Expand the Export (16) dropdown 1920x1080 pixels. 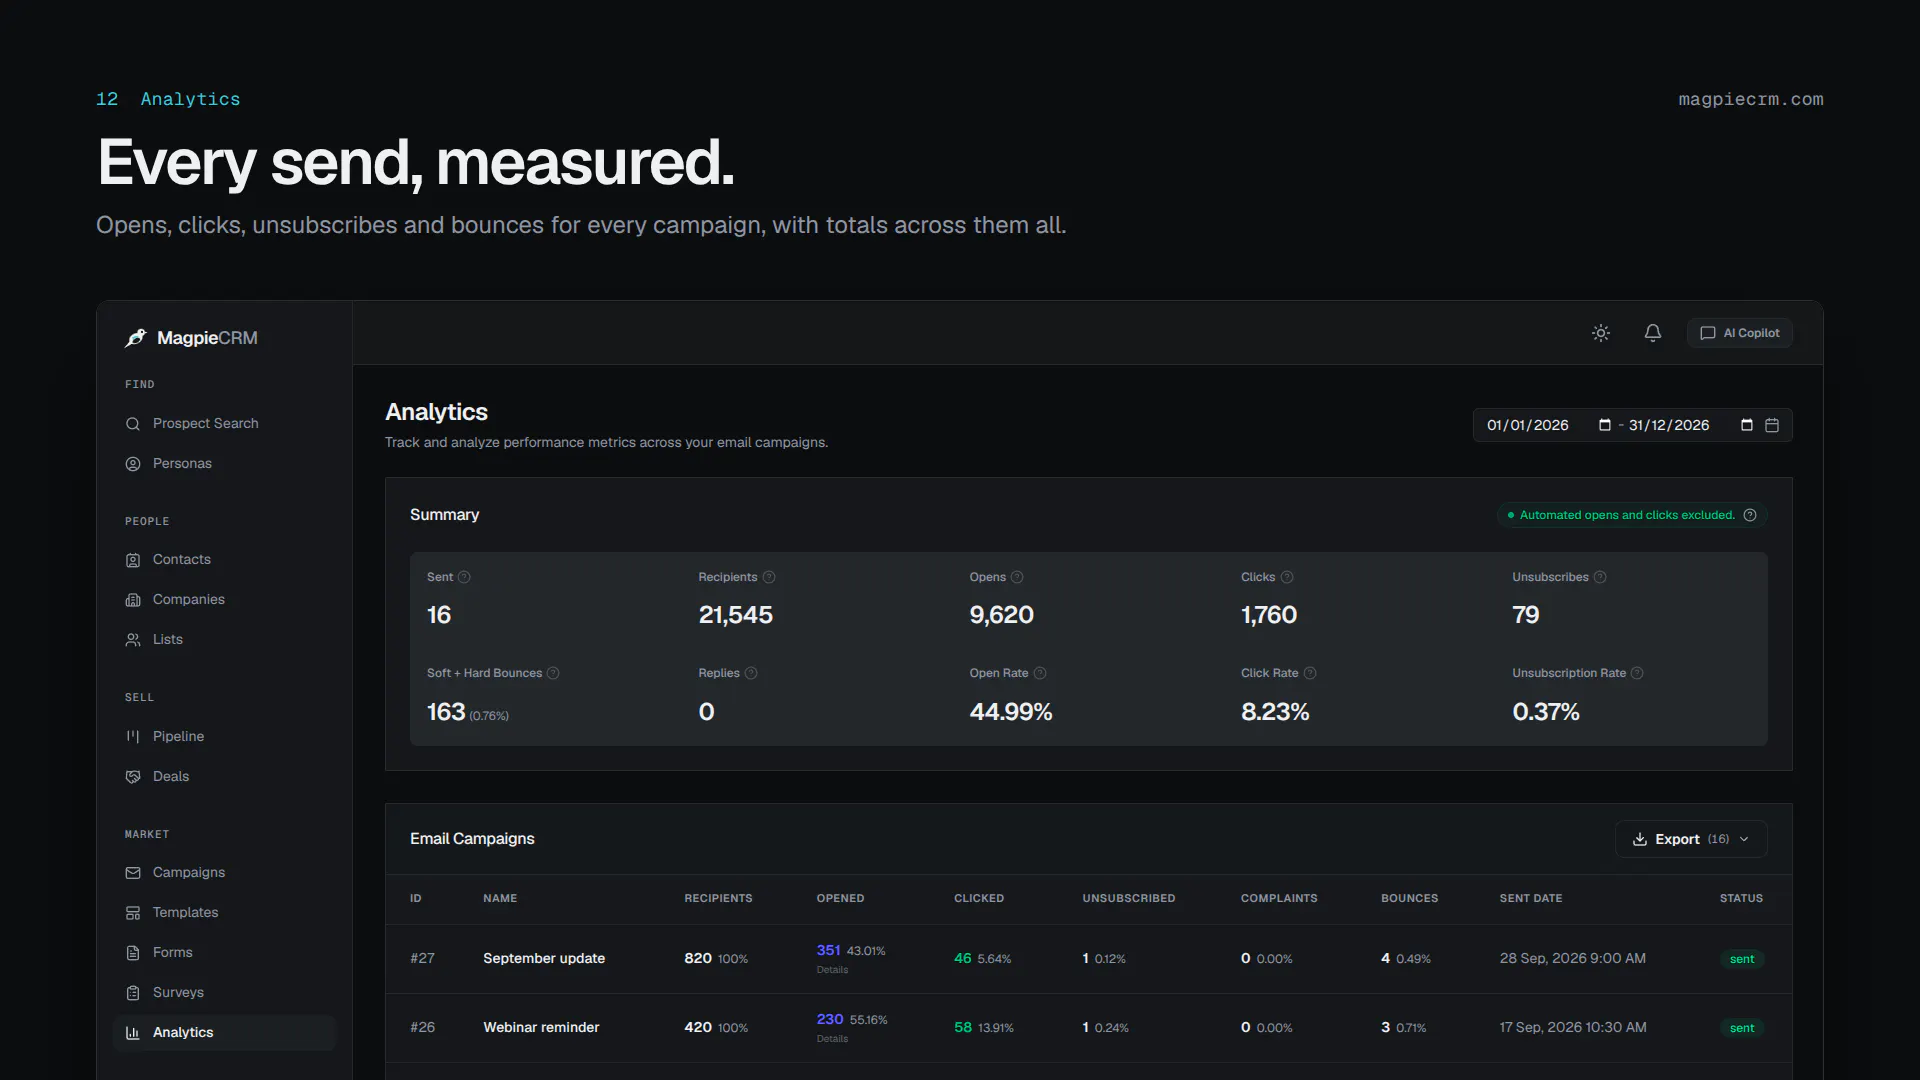(1691, 839)
